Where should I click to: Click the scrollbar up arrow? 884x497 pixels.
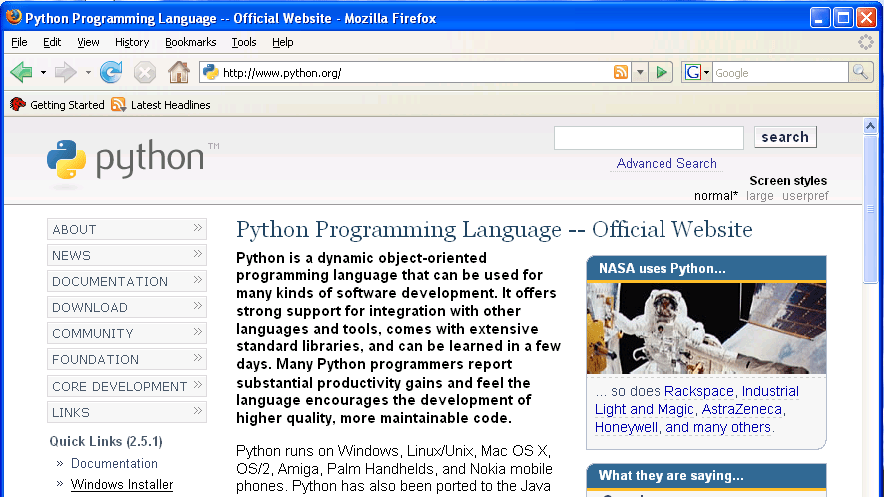pyautogui.click(x=870, y=126)
